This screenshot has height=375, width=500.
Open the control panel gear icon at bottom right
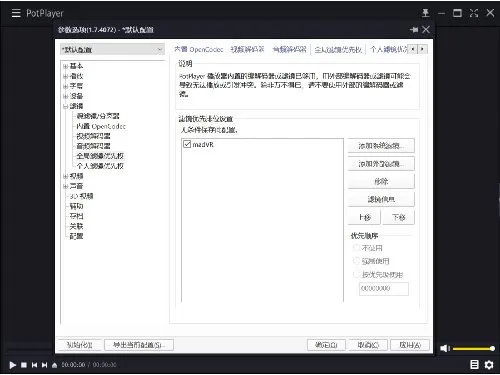(489, 365)
